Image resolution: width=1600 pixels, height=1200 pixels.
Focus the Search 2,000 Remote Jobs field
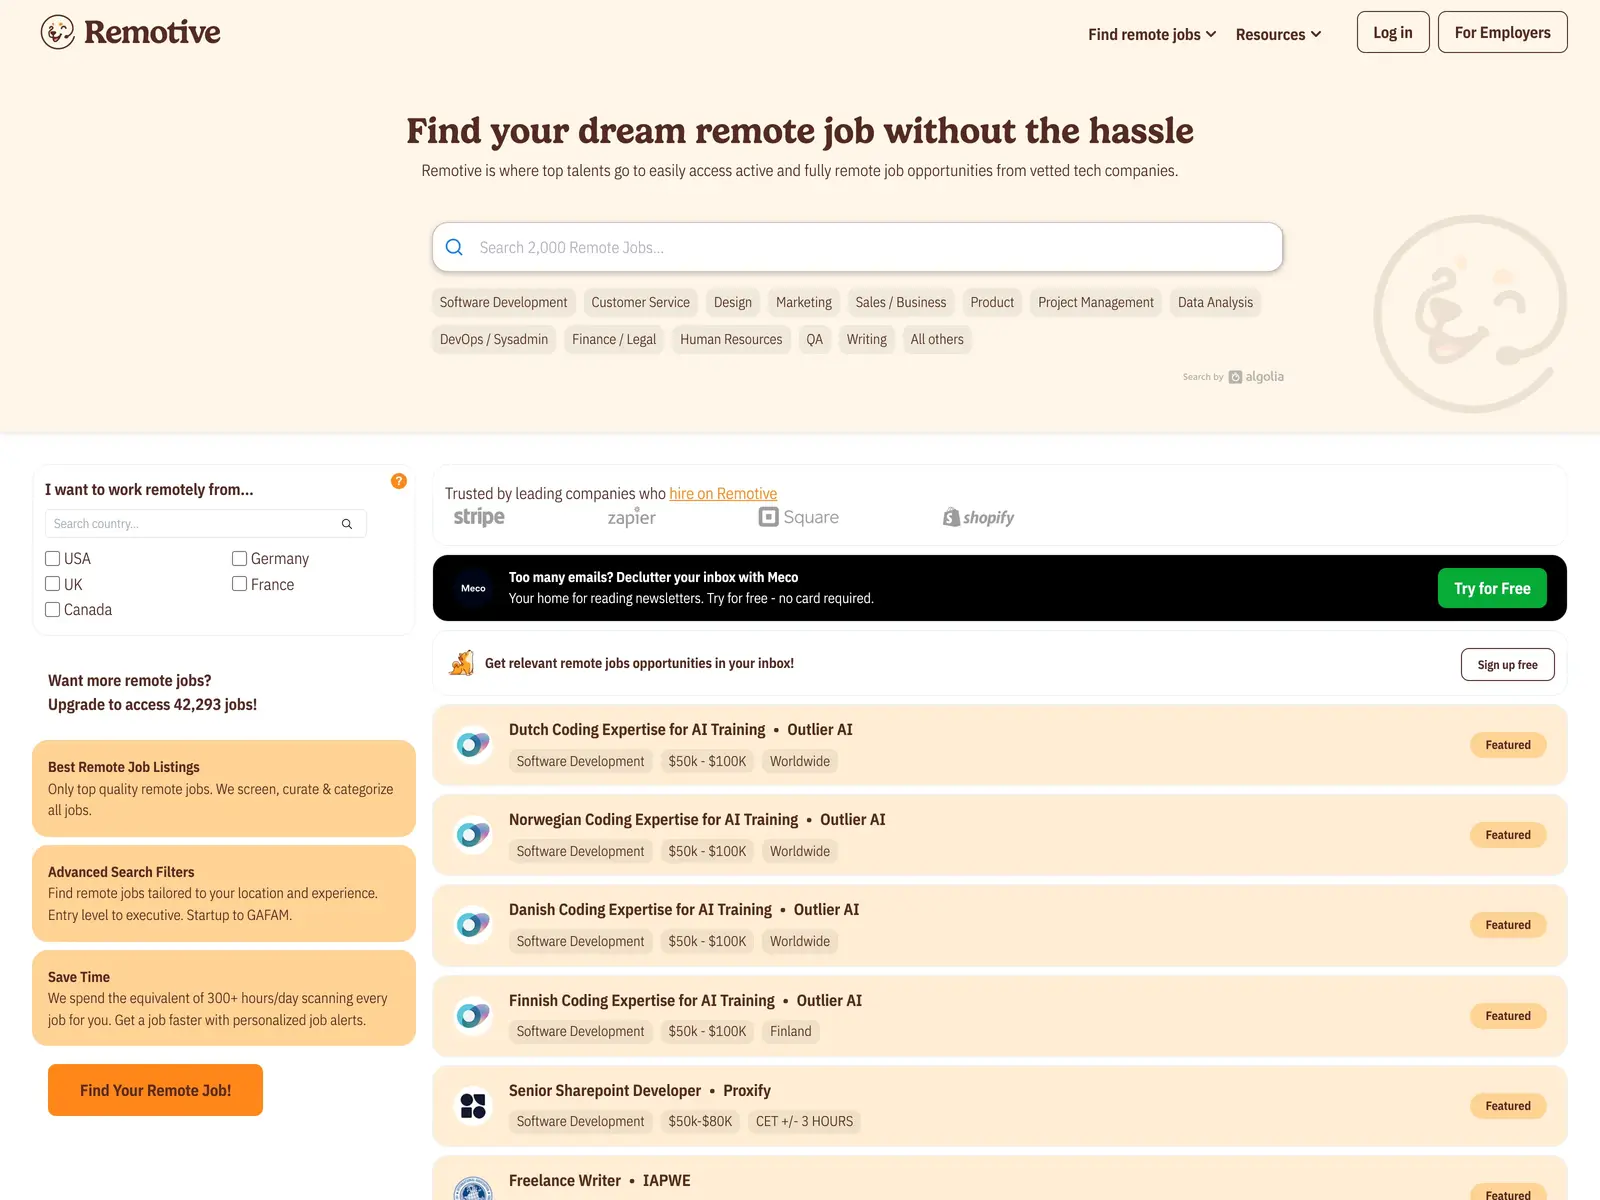click(x=857, y=247)
